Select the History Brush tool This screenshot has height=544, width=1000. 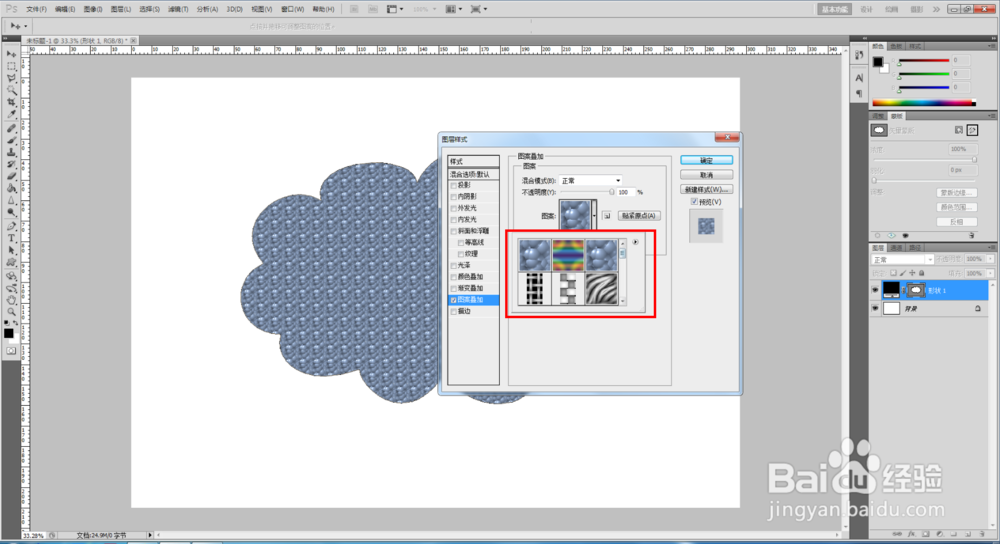point(11,165)
